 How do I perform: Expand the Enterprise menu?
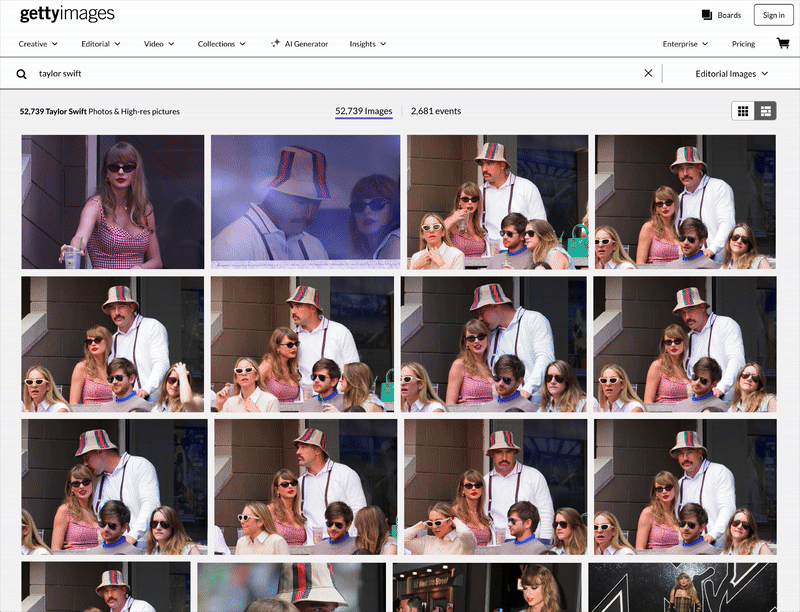click(x=685, y=44)
